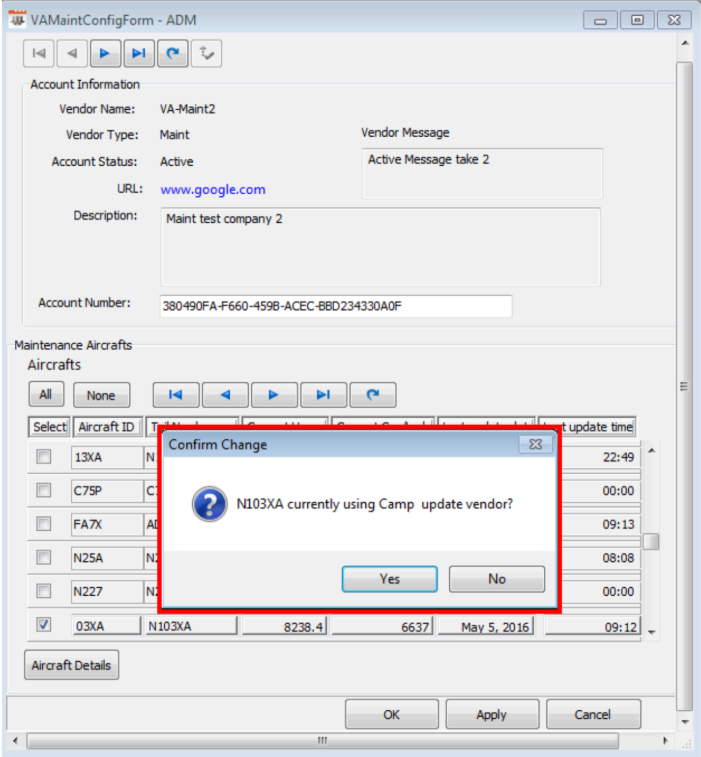
Task: Click inside the Account Number field
Action: click(x=335, y=306)
